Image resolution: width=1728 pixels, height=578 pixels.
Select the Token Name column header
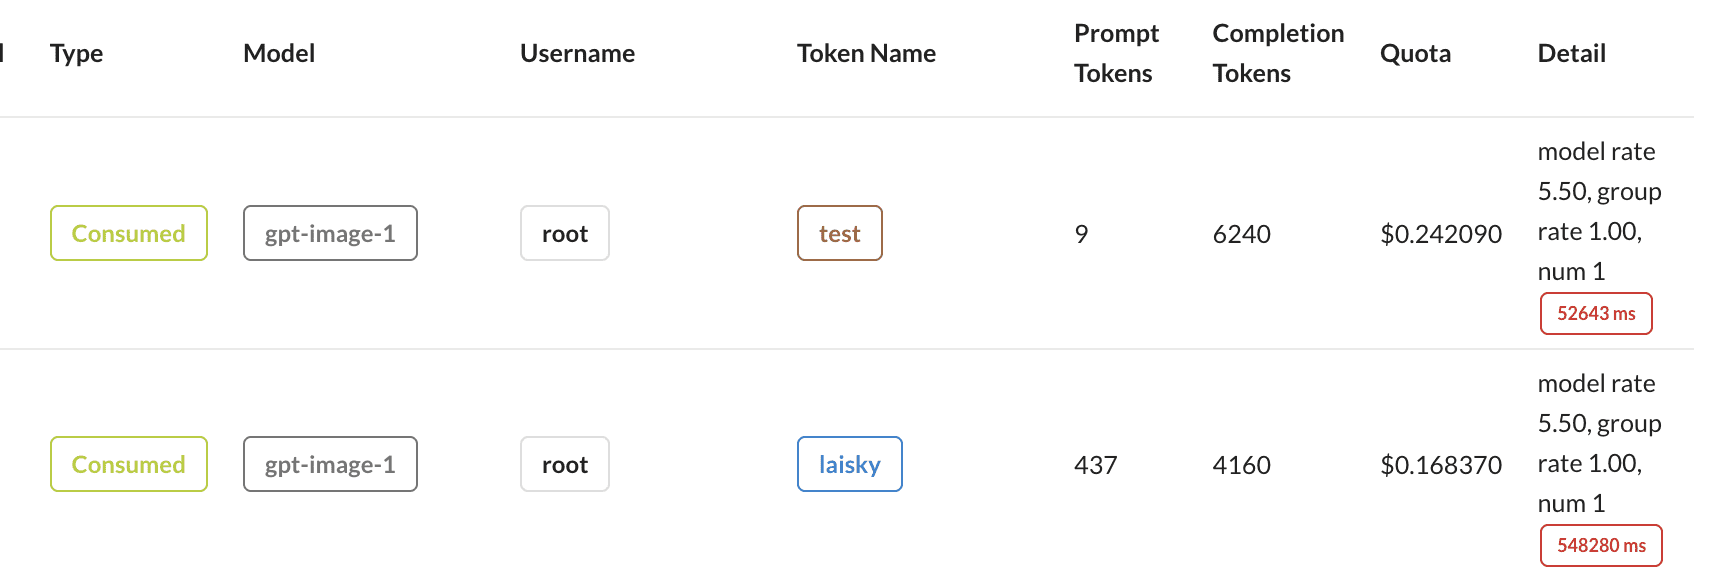866,54
